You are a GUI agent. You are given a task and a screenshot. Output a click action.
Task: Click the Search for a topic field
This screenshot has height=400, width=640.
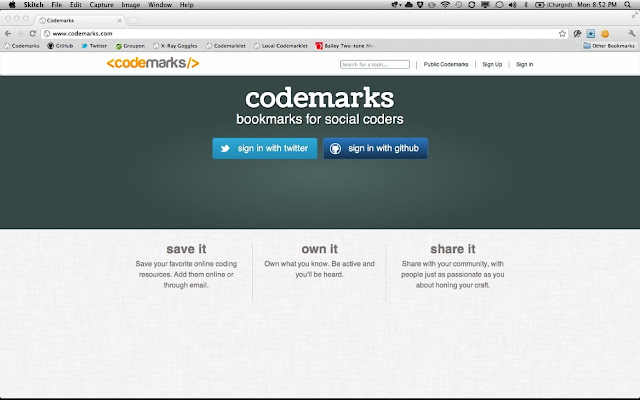tap(375, 64)
